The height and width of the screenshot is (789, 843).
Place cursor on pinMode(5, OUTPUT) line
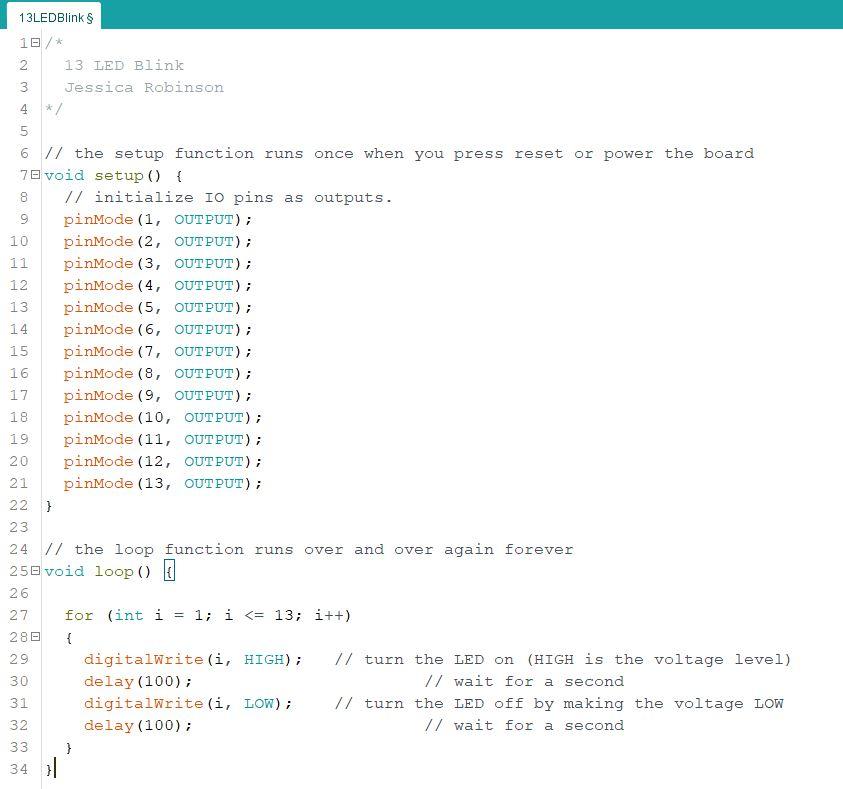(x=158, y=307)
